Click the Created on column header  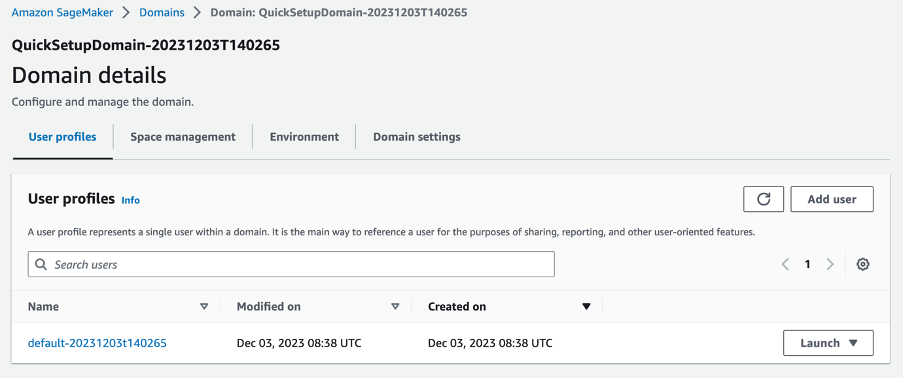coord(457,307)
